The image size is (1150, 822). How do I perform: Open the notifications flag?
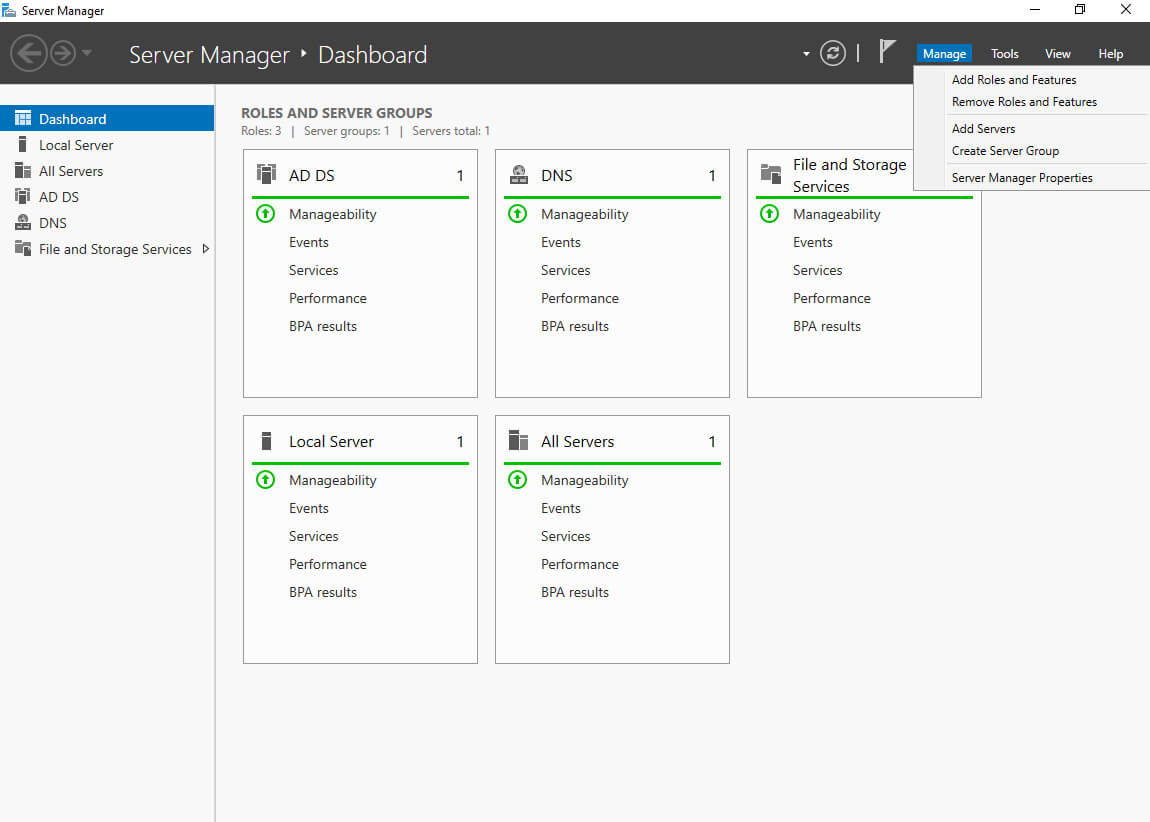point(887,51)
